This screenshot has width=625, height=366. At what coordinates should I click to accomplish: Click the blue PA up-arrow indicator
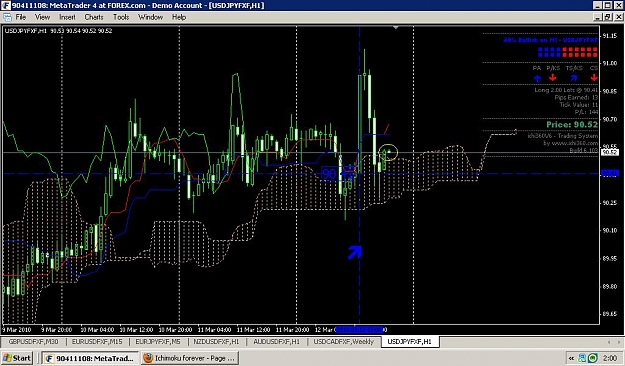[x=537, y=78]
